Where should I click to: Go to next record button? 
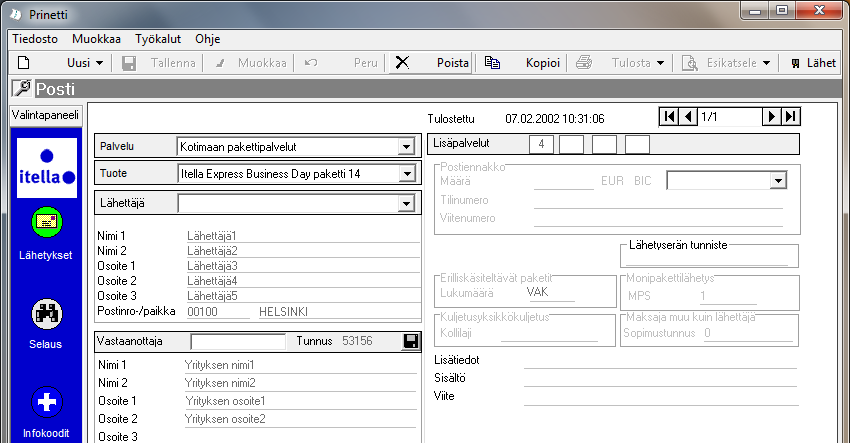(x=771, y=117)
